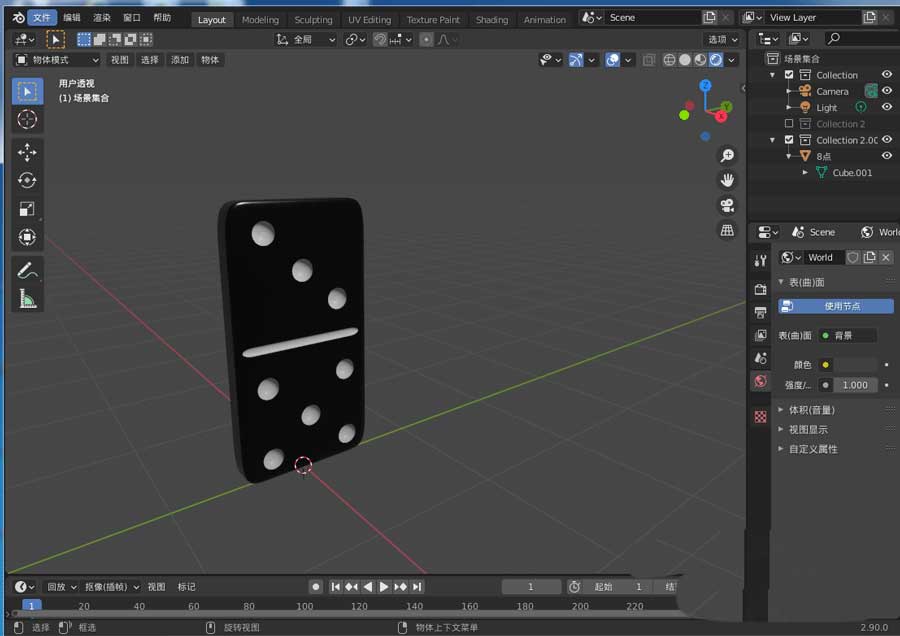Click the 强度 strength value slider

[855, 385]
